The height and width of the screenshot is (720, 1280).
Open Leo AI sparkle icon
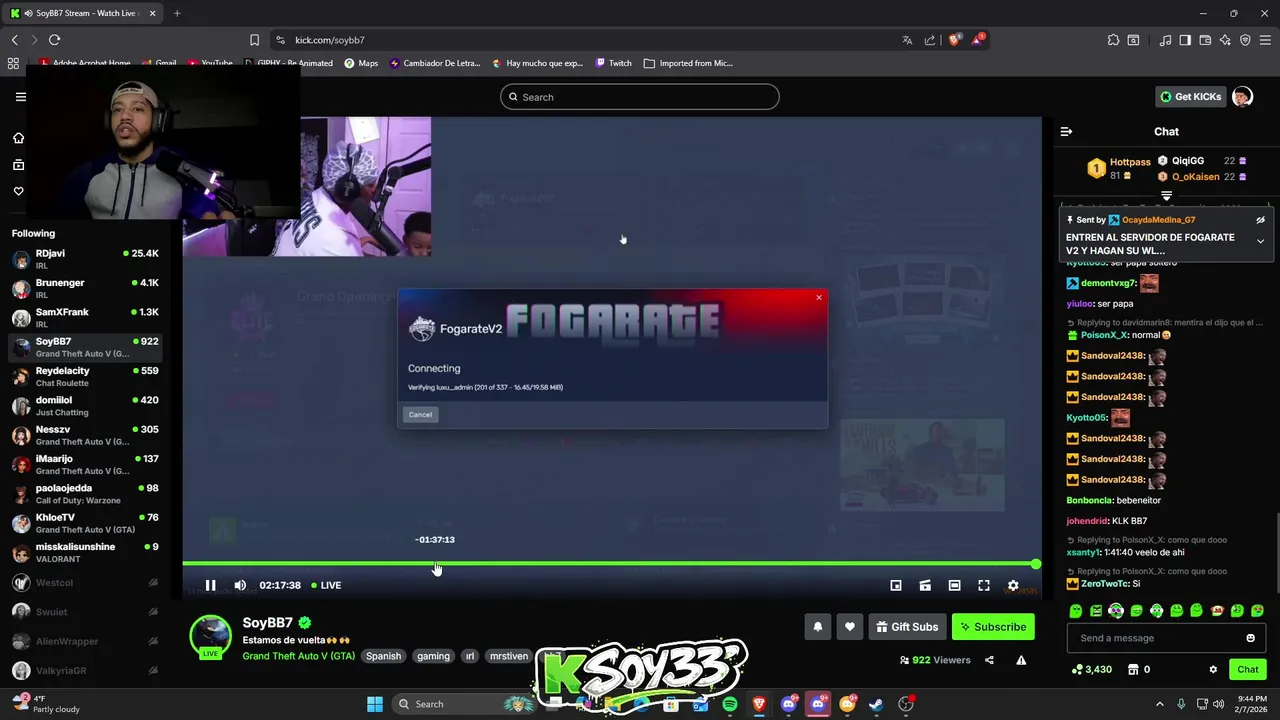(1225, 40)
